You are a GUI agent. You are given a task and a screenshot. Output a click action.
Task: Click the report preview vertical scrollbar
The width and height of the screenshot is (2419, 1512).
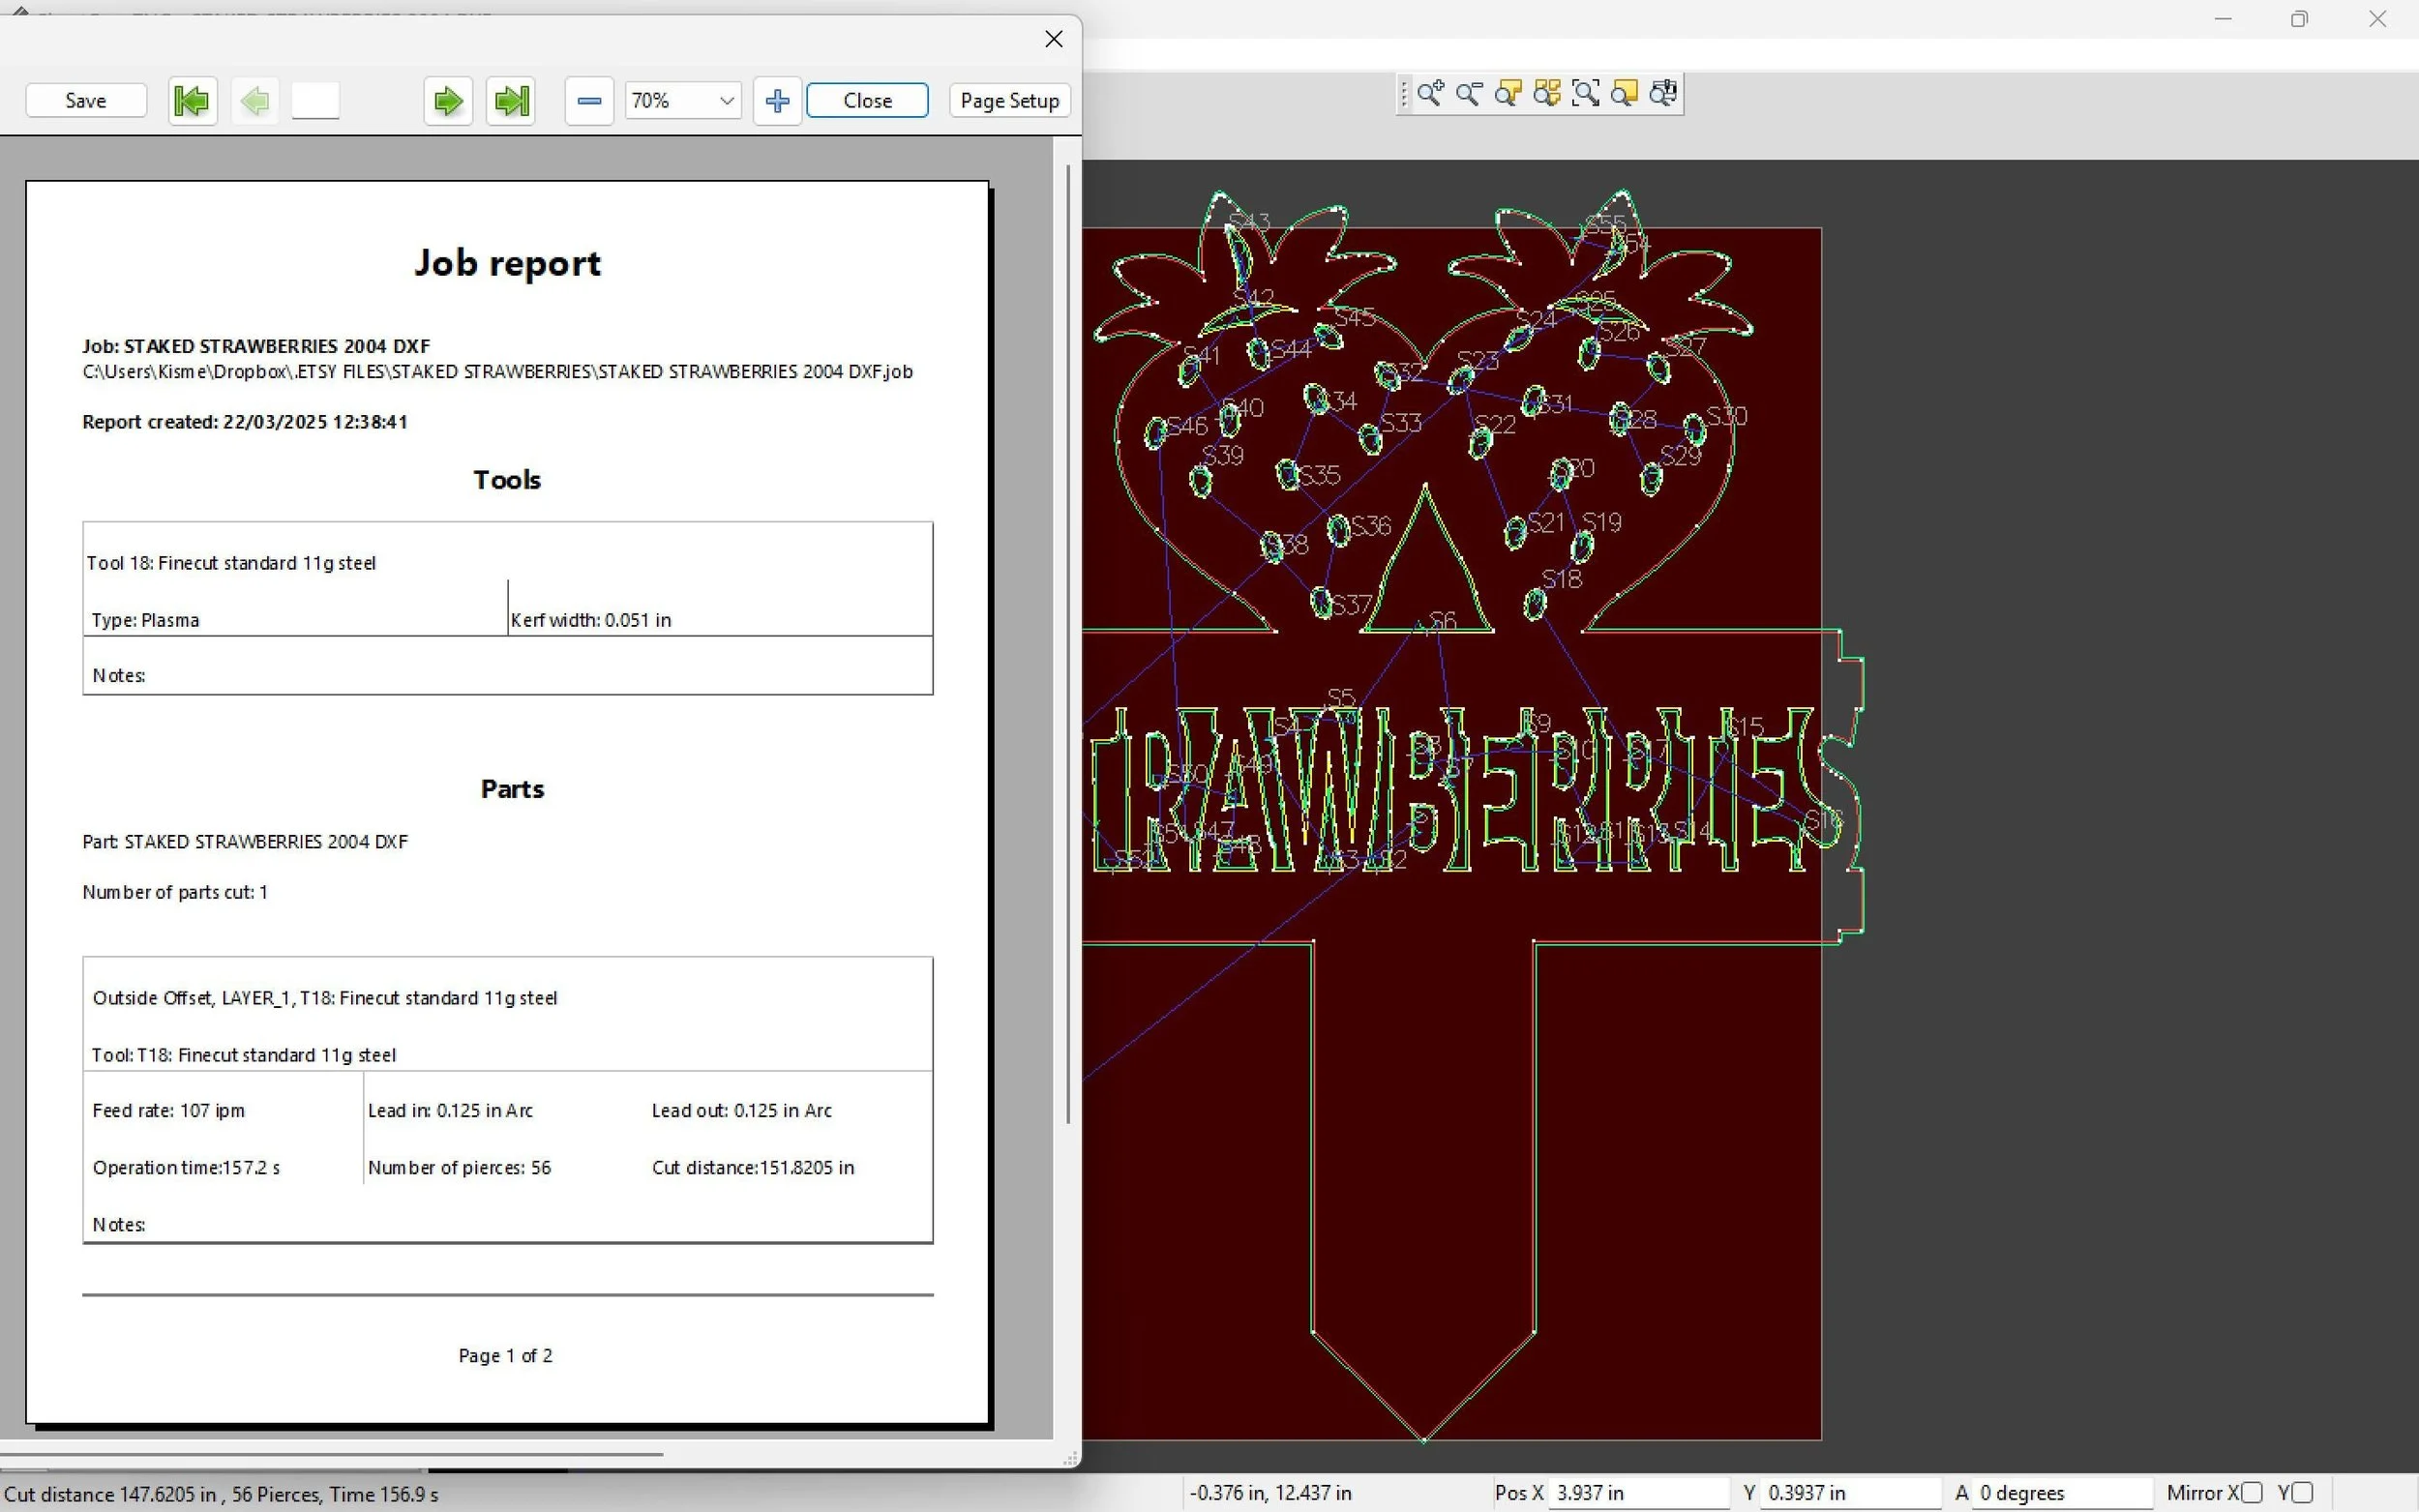pyautogui.click(x=1068, y=640)
